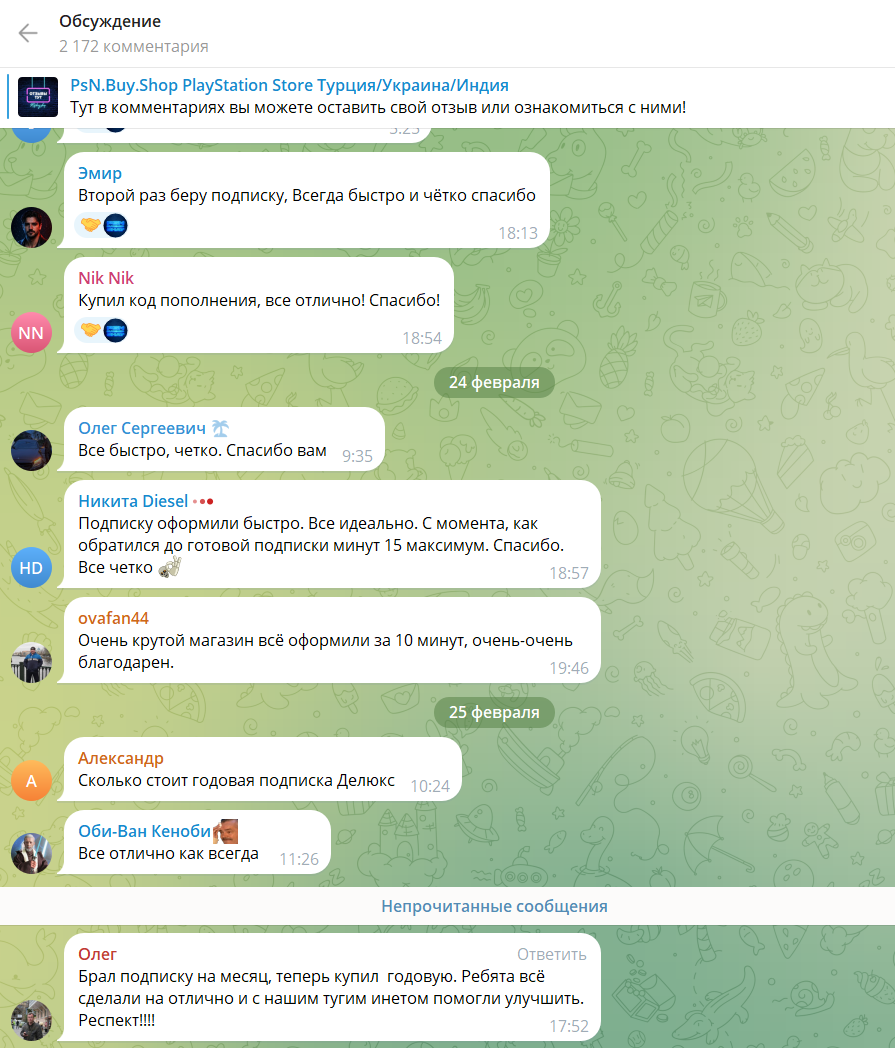Go back using the arrow icon
Viewport: 895px width, 1048px height.
point(28,33)
